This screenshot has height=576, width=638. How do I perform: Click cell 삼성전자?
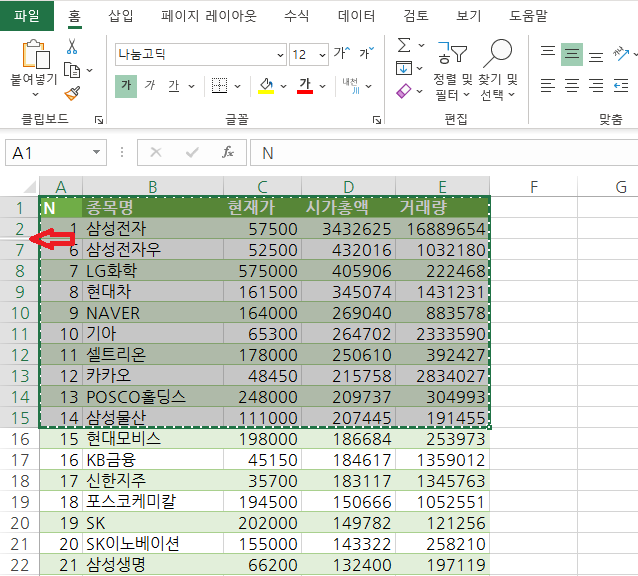click(x=153, y=229)
